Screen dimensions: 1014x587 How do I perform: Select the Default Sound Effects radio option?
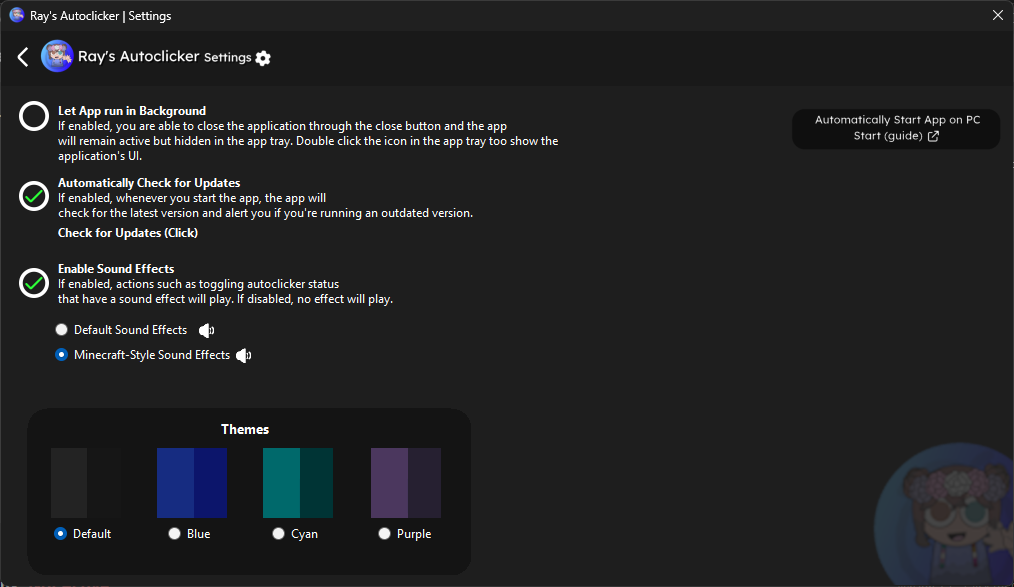61,330
